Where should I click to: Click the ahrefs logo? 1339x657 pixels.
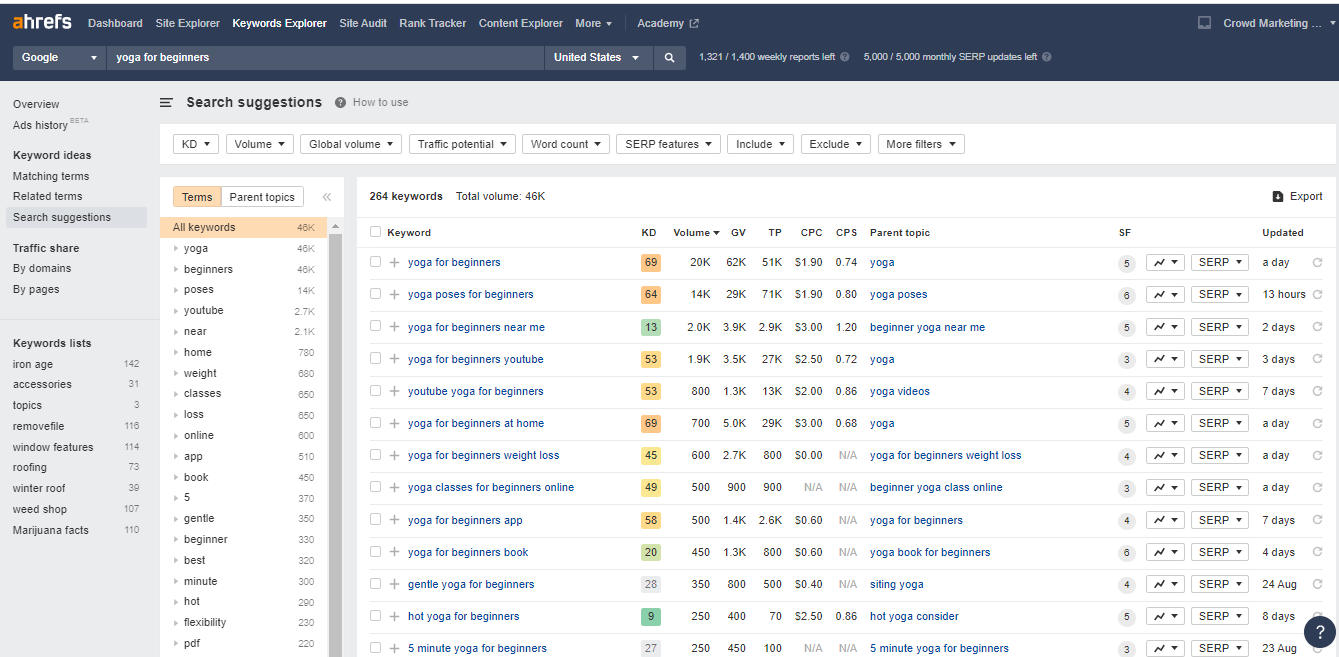coord(42,21)
